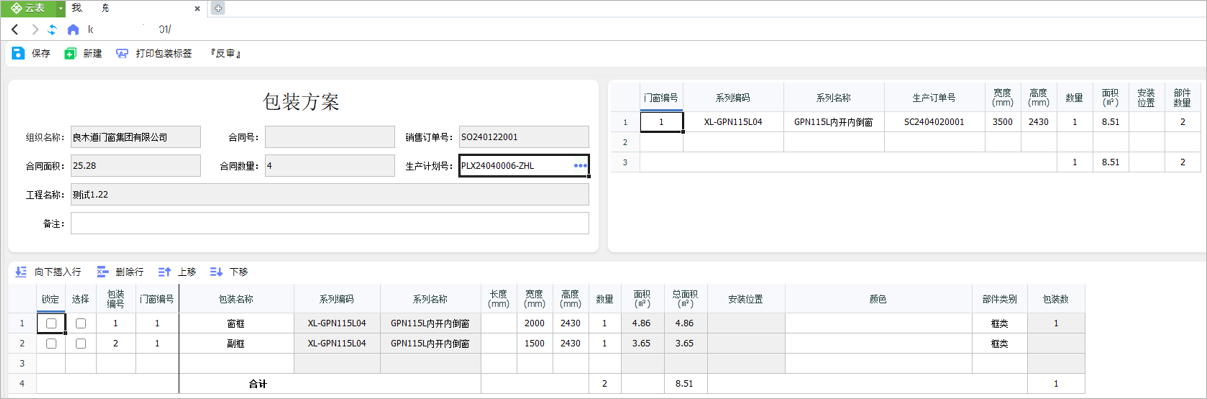Click the 合计 total row label
1207x399 pixels.
pyautogui.click(x=259, y=383)
